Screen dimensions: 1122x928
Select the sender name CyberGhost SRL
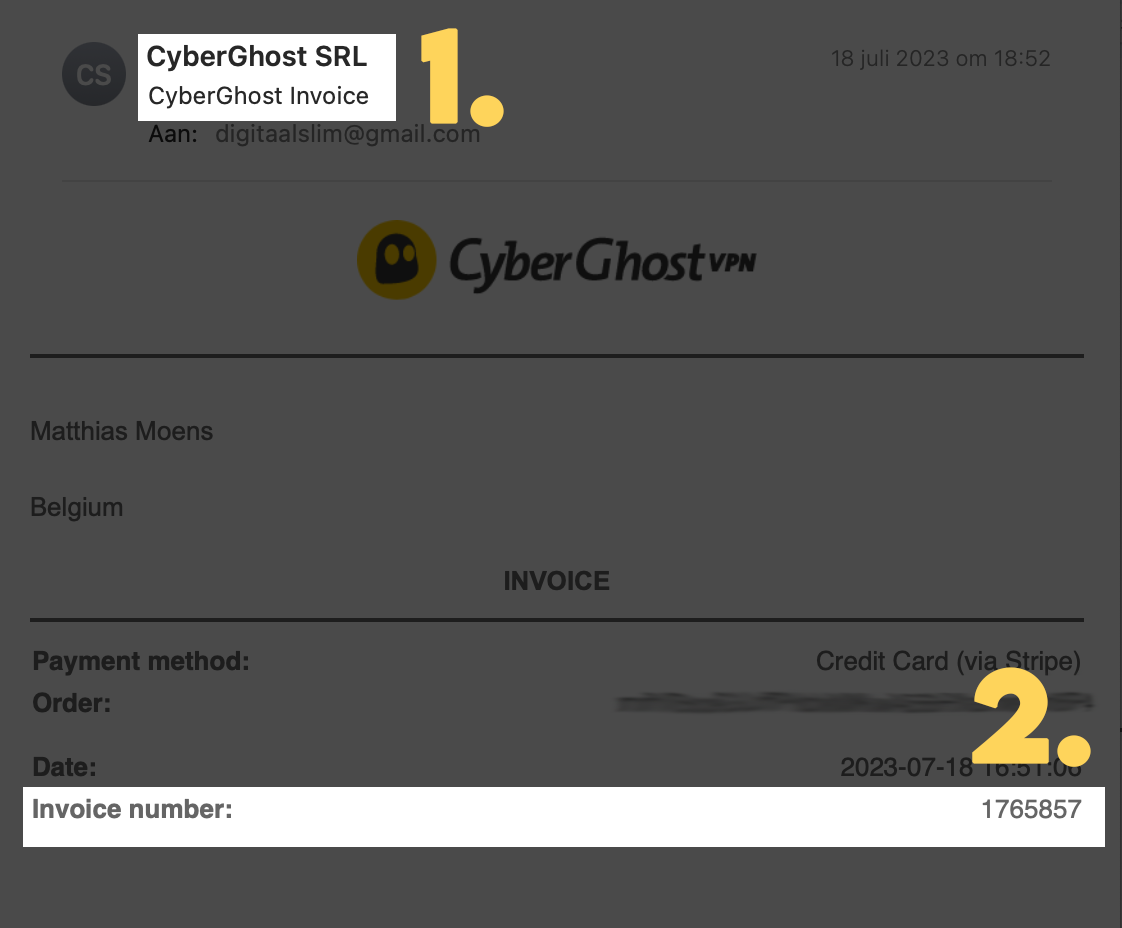(257, 57)
